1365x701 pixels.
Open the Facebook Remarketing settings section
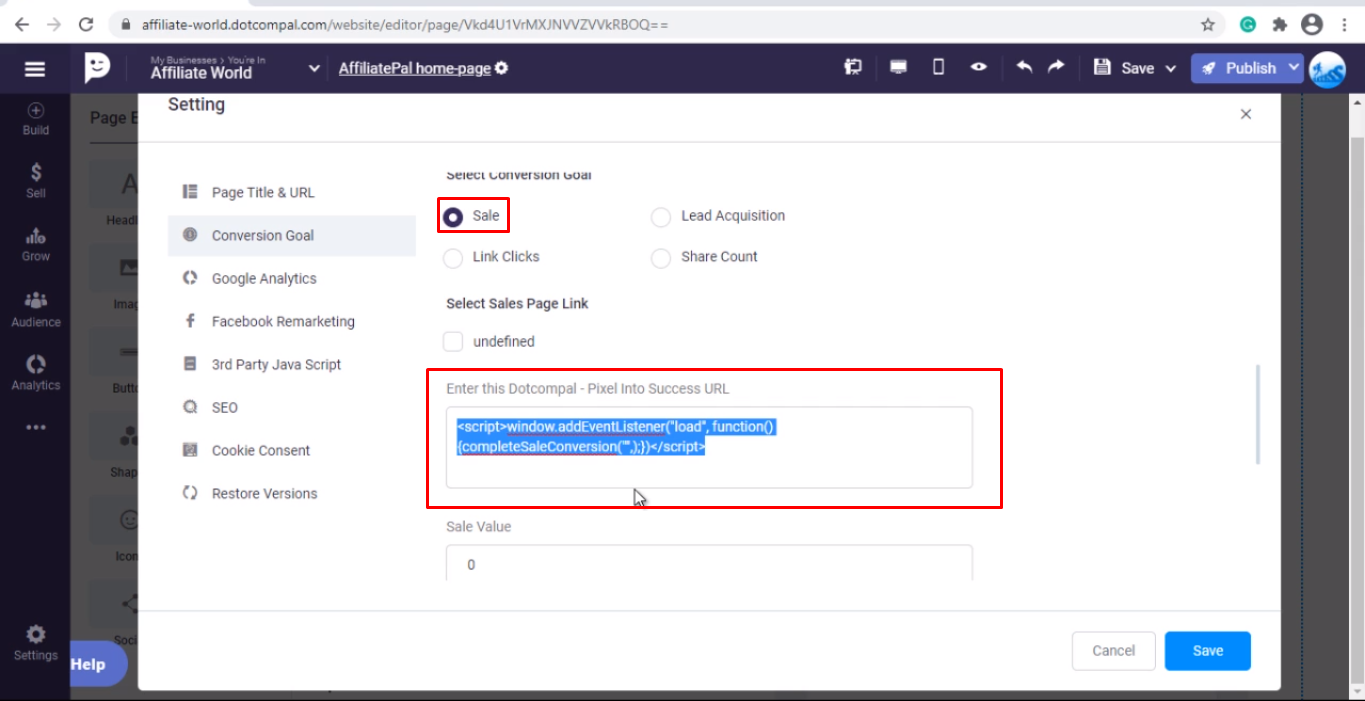(x=292, y=322)
